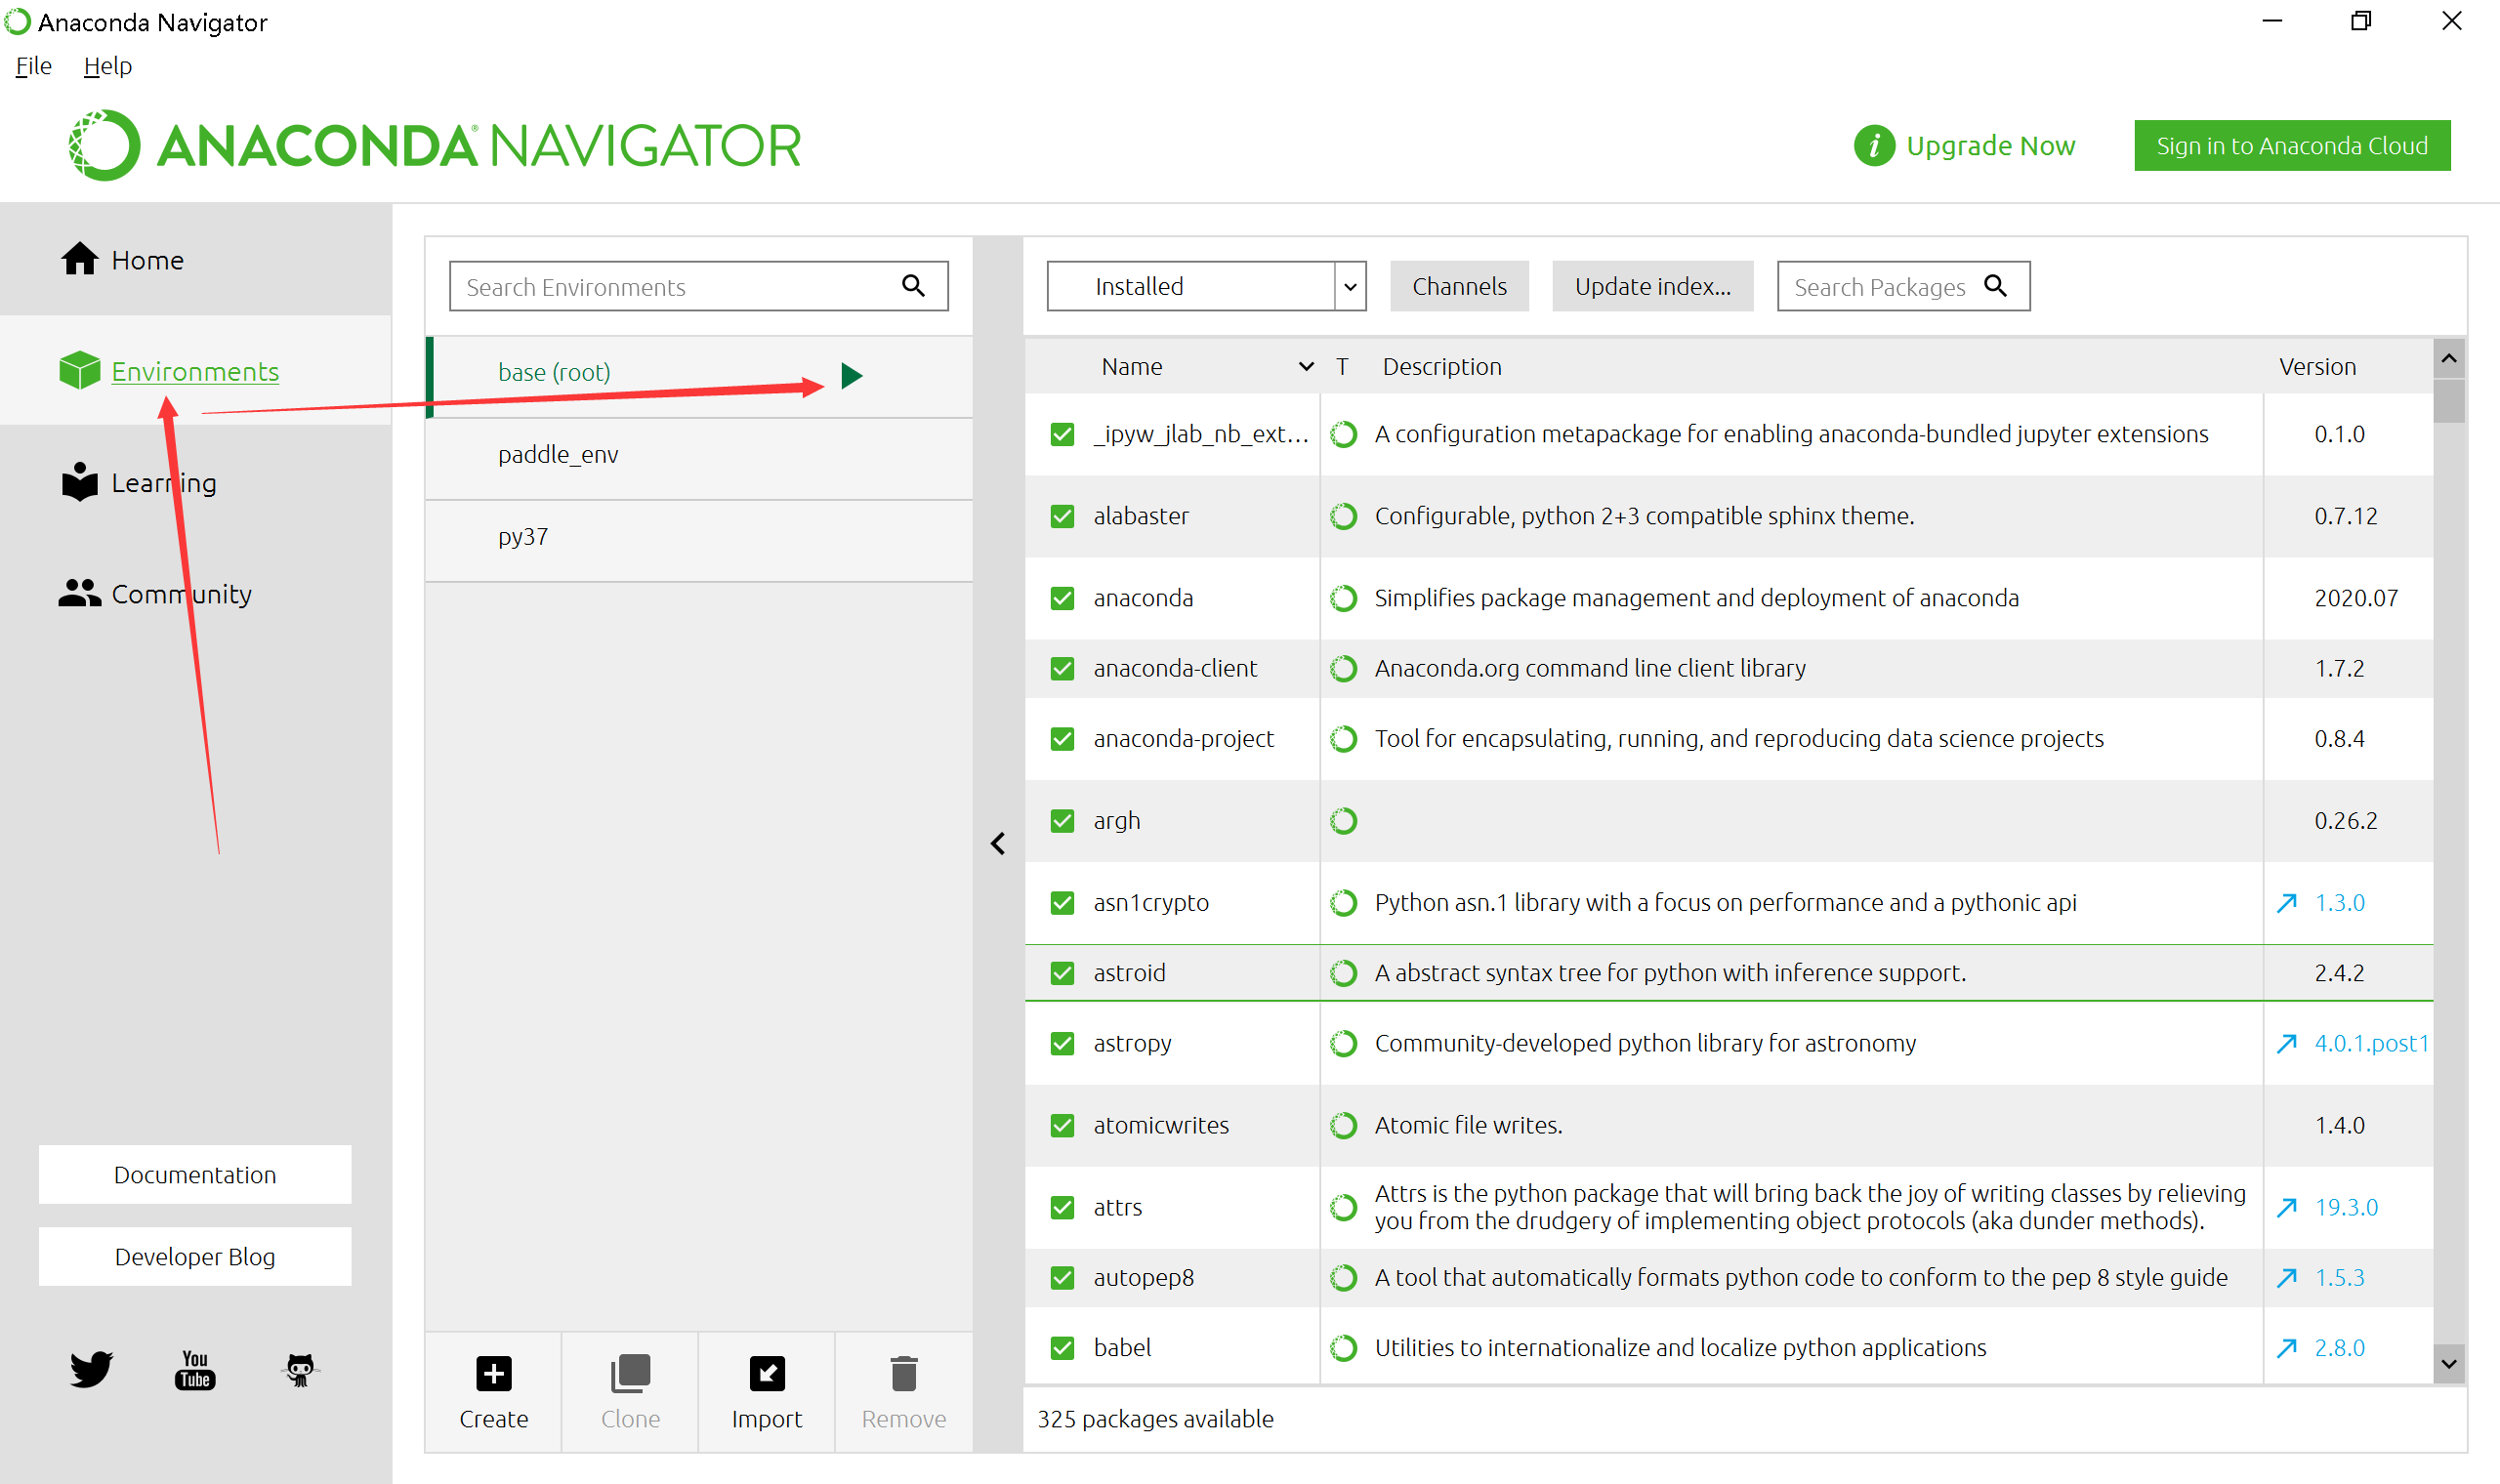Screen dimensions: 2500x1484
Task: Click the Create environment plus icon
Action: 493,1373
